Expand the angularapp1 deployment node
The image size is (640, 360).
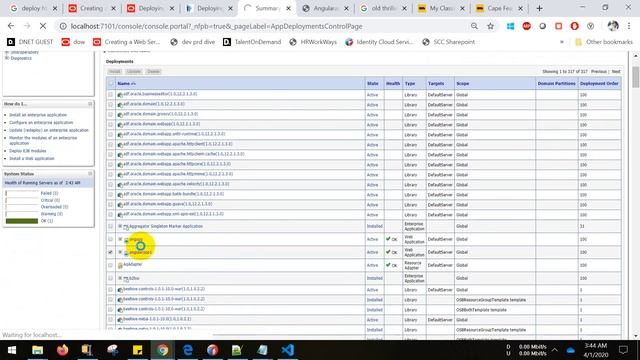coord(120,252)
